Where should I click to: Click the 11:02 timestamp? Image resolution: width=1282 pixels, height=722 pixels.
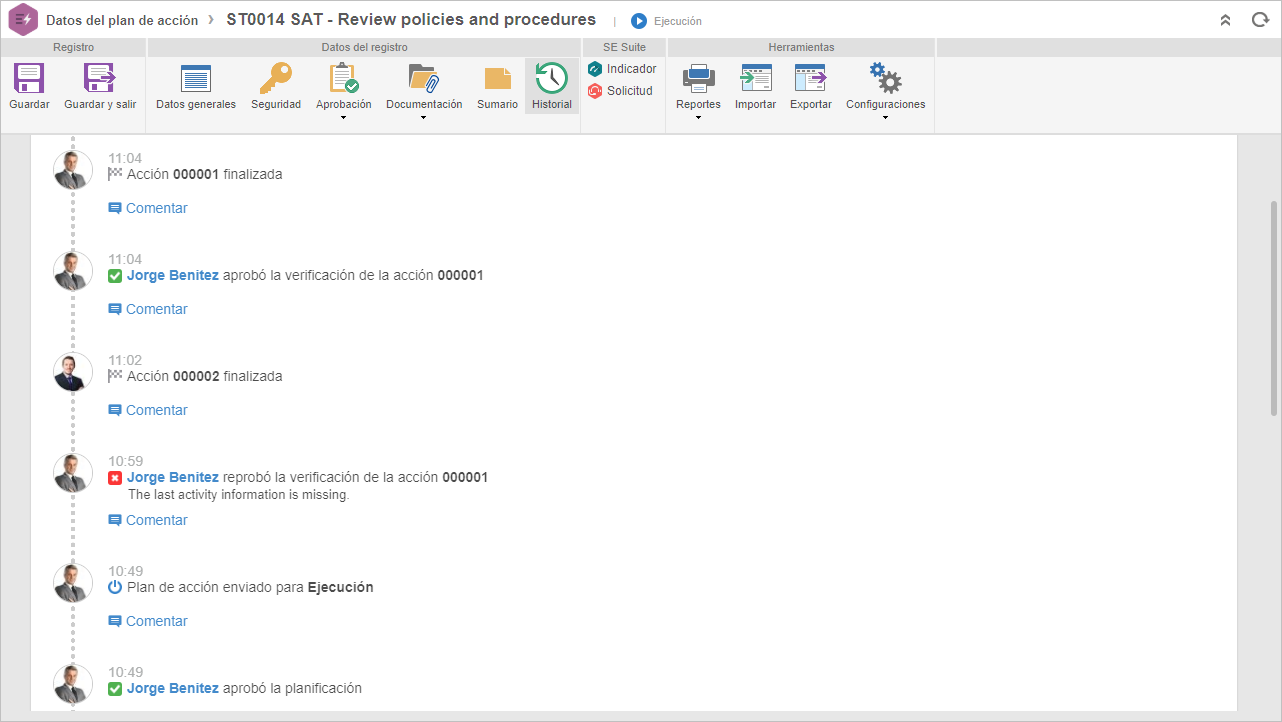click(x=125, y=360)
